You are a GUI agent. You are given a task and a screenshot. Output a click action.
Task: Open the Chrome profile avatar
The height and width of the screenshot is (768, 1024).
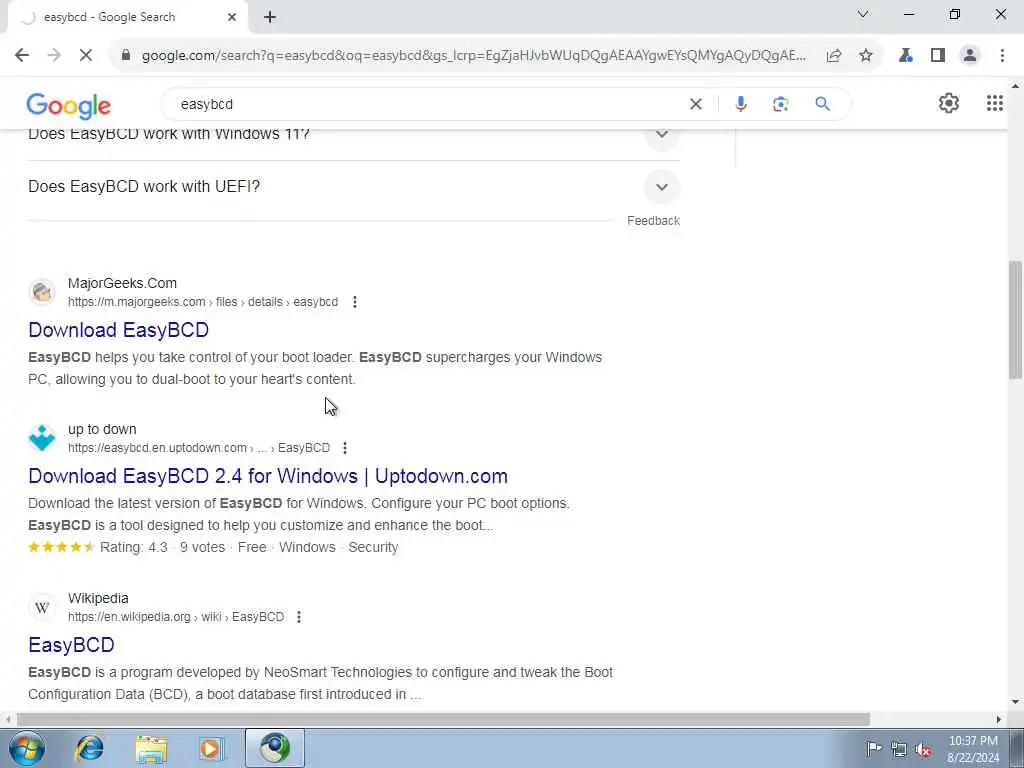pyautogui.click(x=970, y=56)
